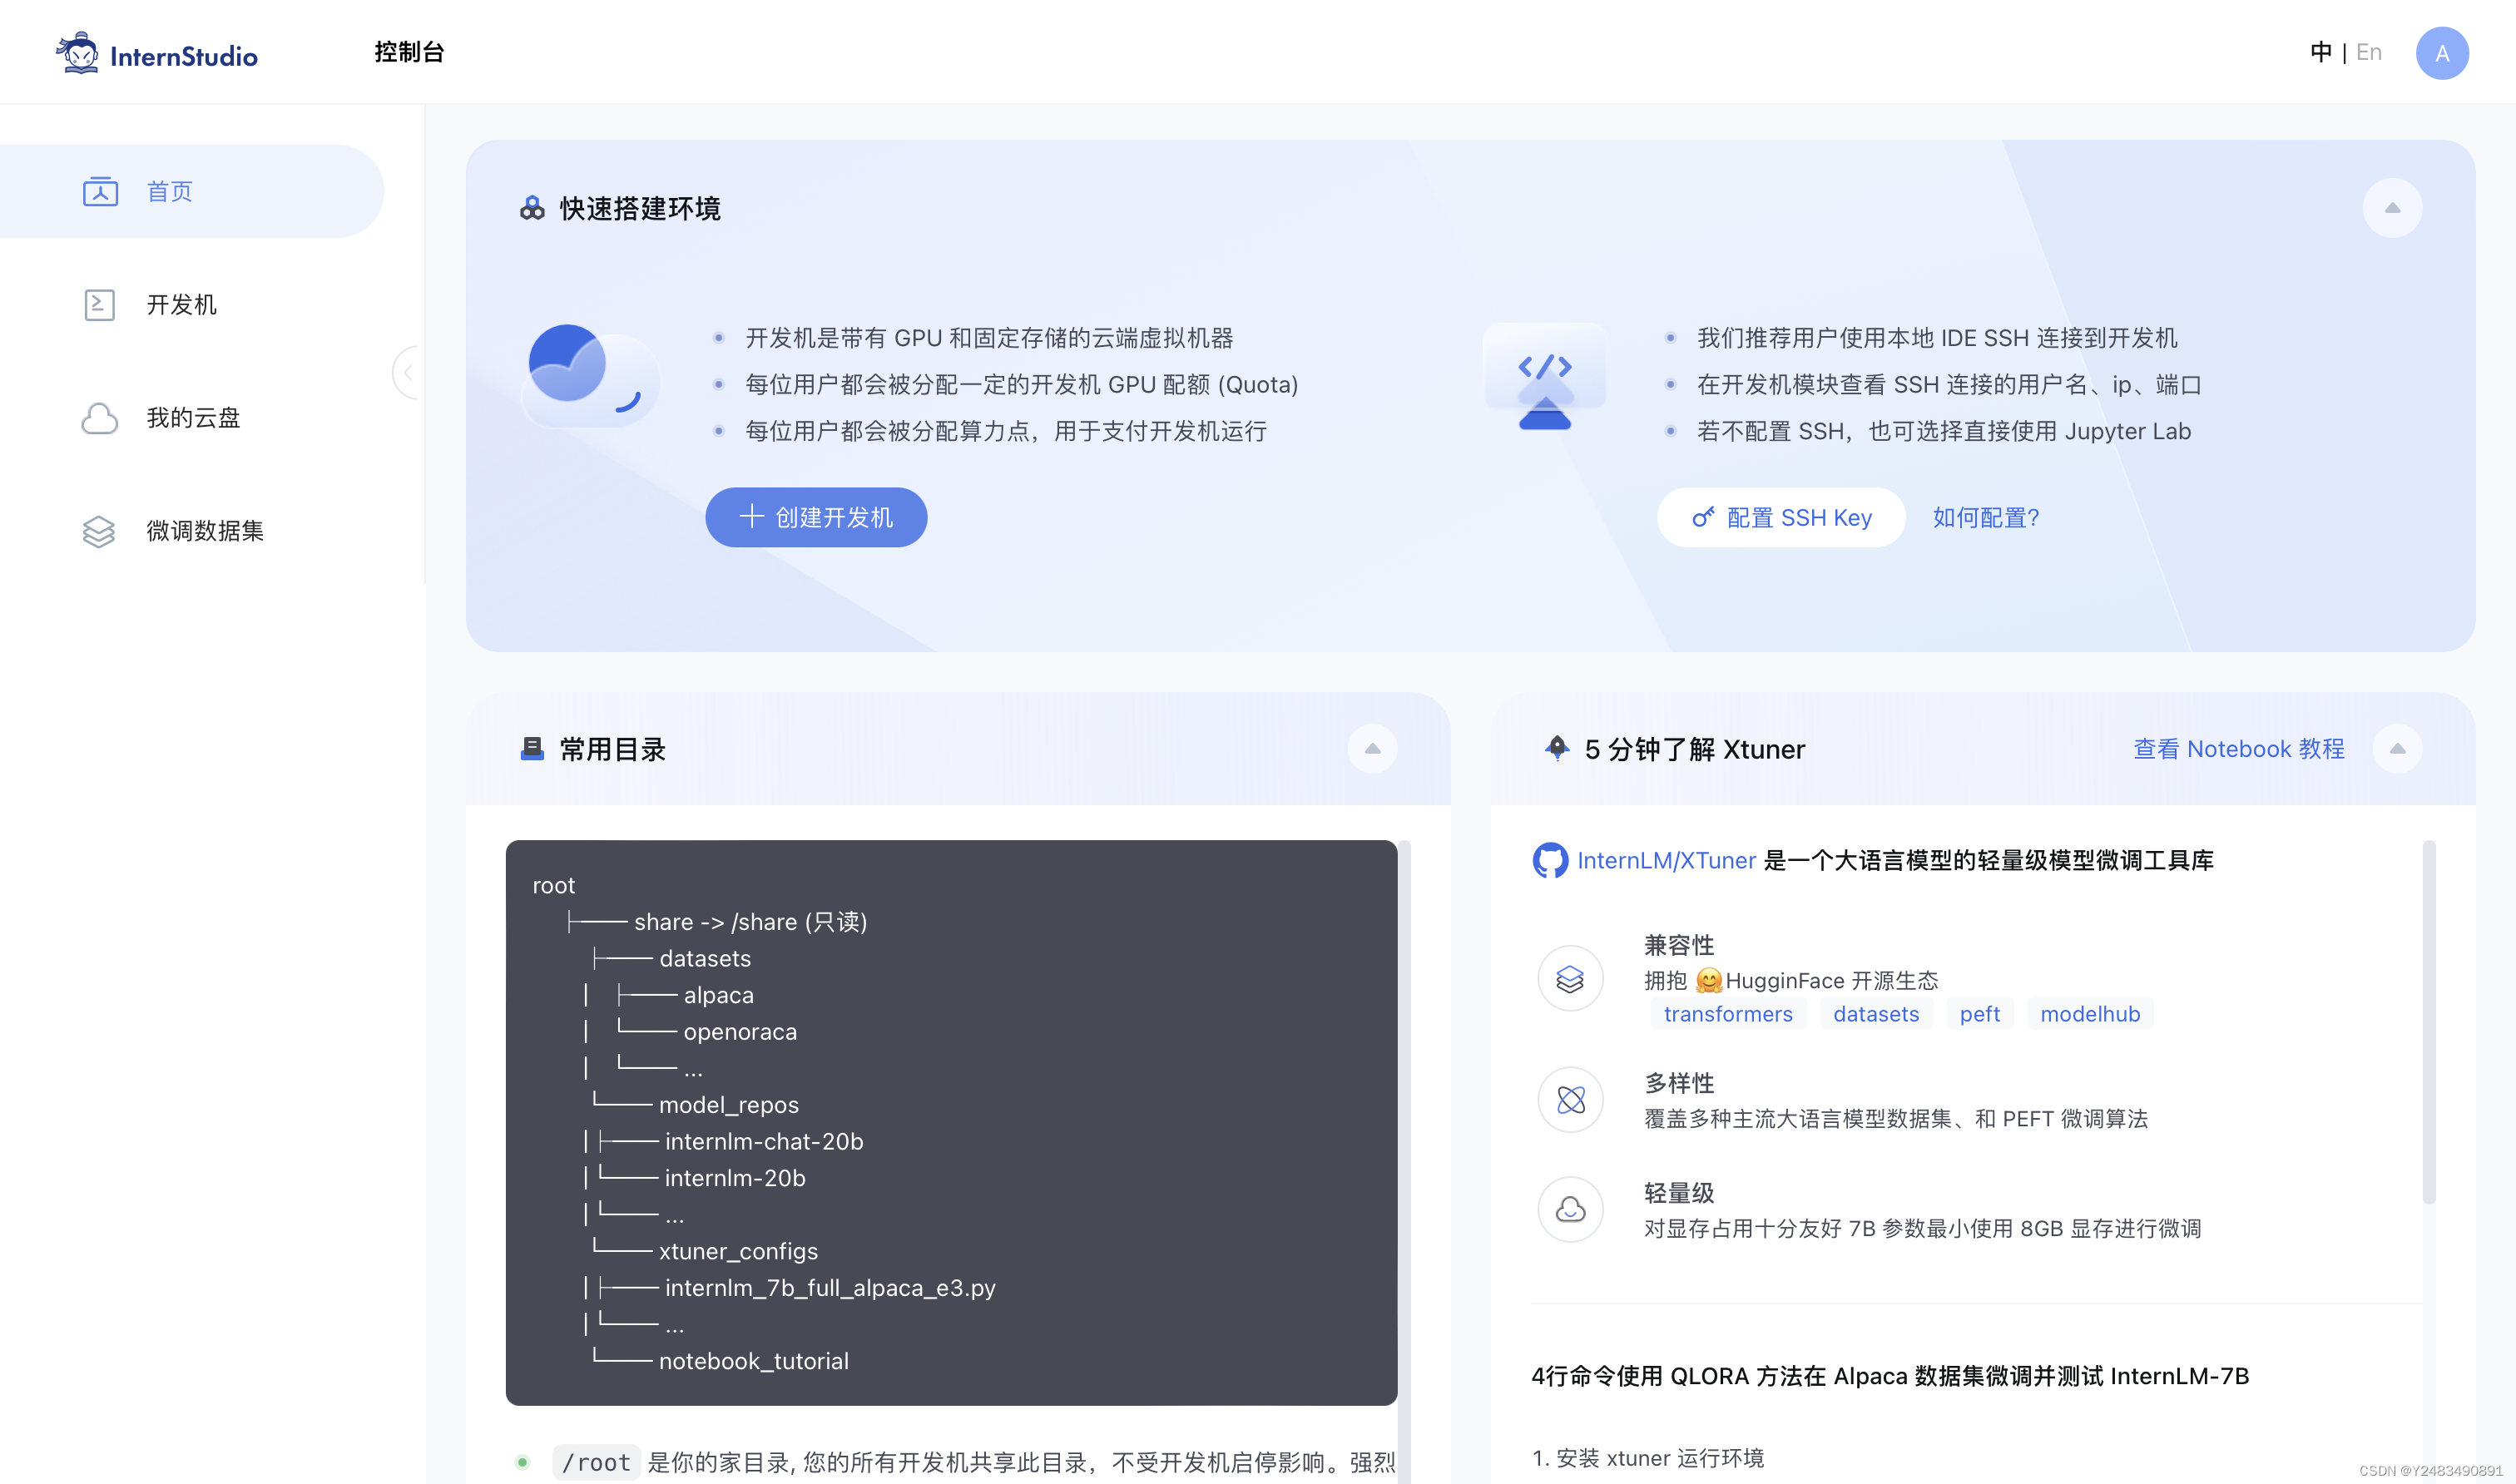Open 我的云盘 in the sidebar
This screenshot has width=2516, height=1484.
192,417
